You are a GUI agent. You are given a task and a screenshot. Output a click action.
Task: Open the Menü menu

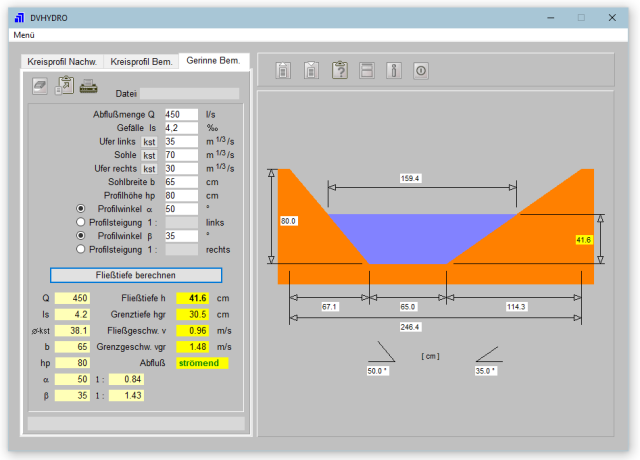coord(24,35)
